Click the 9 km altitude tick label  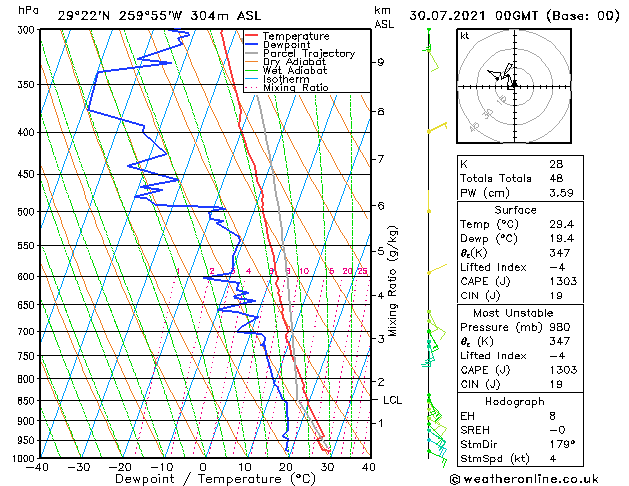380,62
